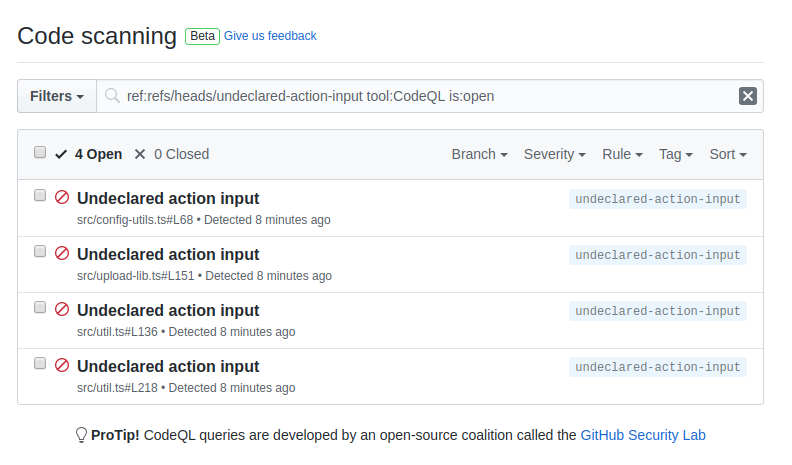Screen dimensions: 792x465
Task: Click the search magnifier icon in filter box
Action: (x=114, y=96)
